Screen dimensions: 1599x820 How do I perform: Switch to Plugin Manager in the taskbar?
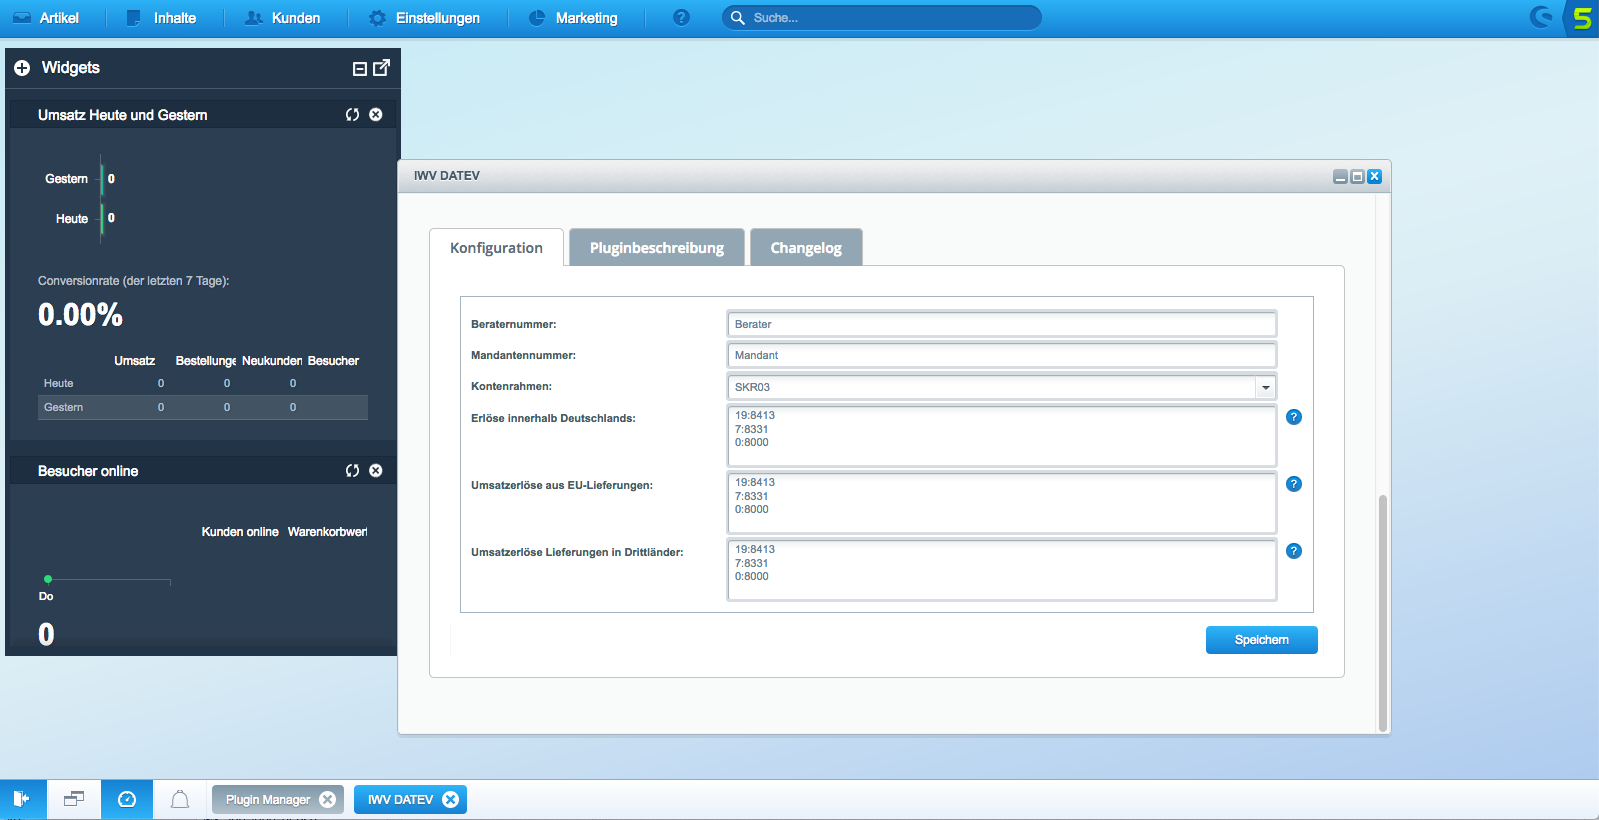(x=268, y=800)
